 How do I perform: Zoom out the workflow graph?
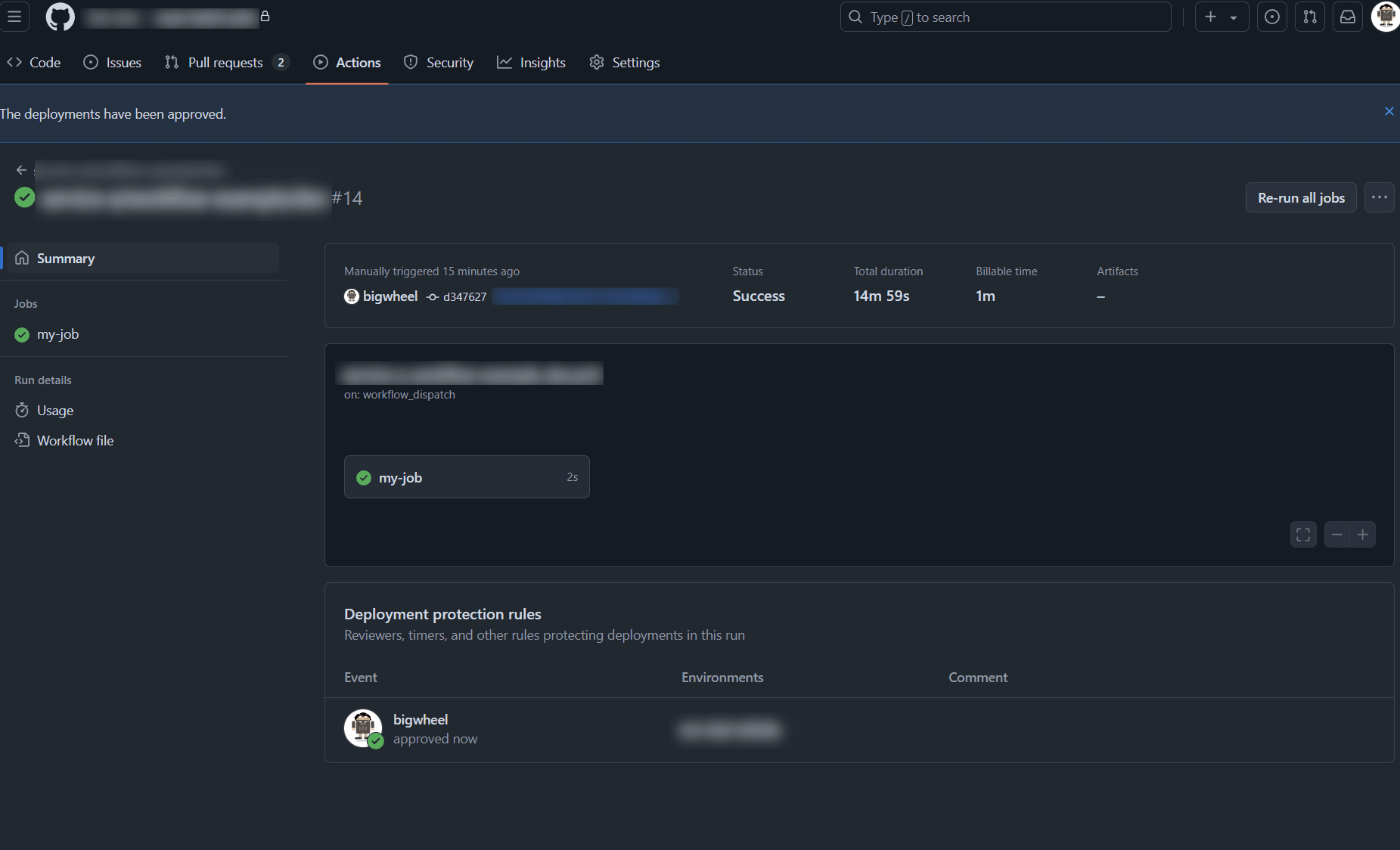(1337, 535)
